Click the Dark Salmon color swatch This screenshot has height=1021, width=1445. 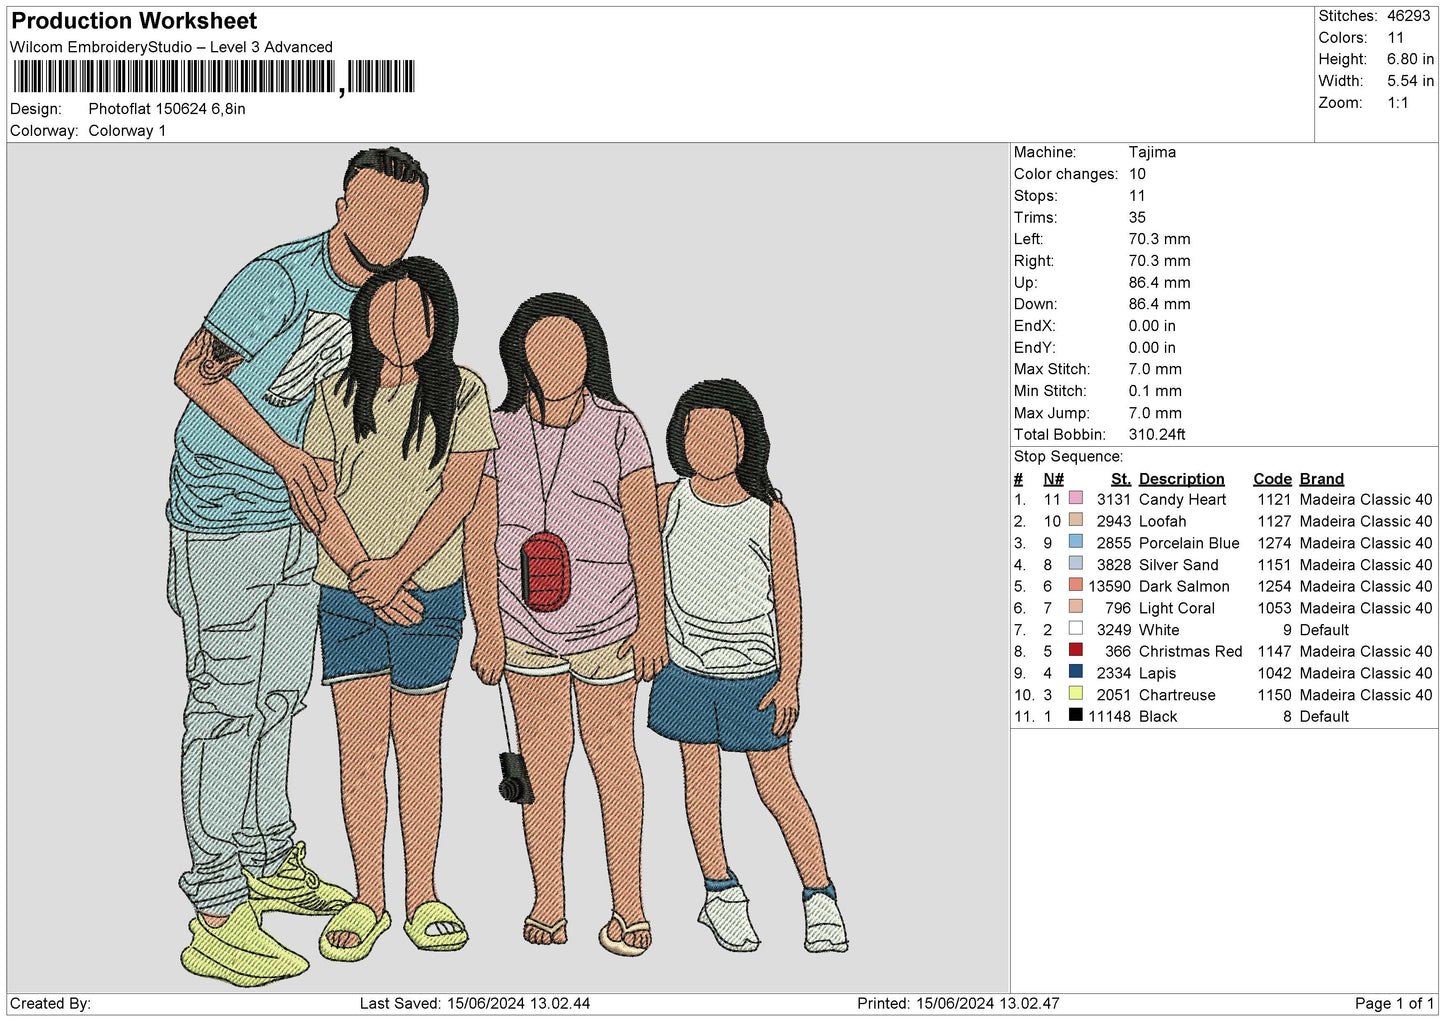1076,585
